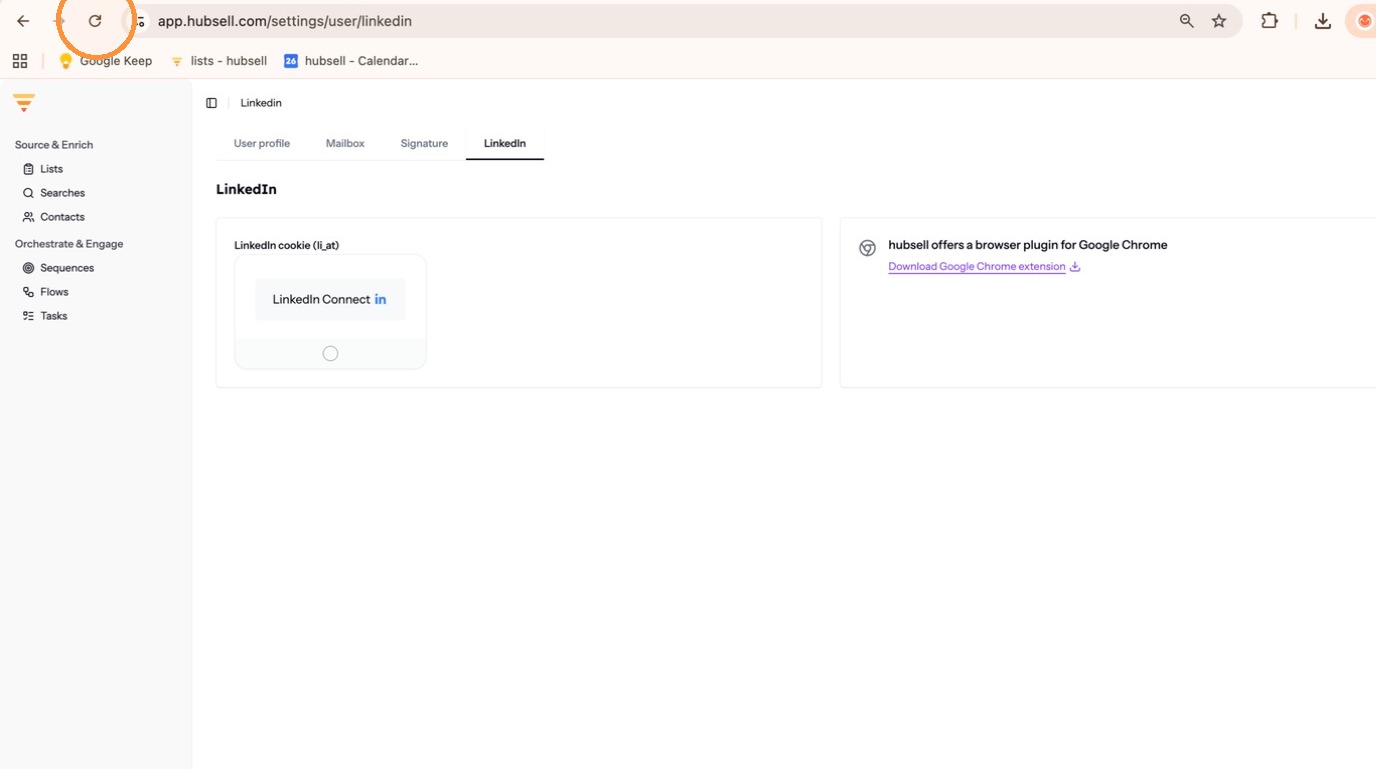Click the Chrome icon beside plugin text
Screen dimensions: 1376x769
(867, 248)
